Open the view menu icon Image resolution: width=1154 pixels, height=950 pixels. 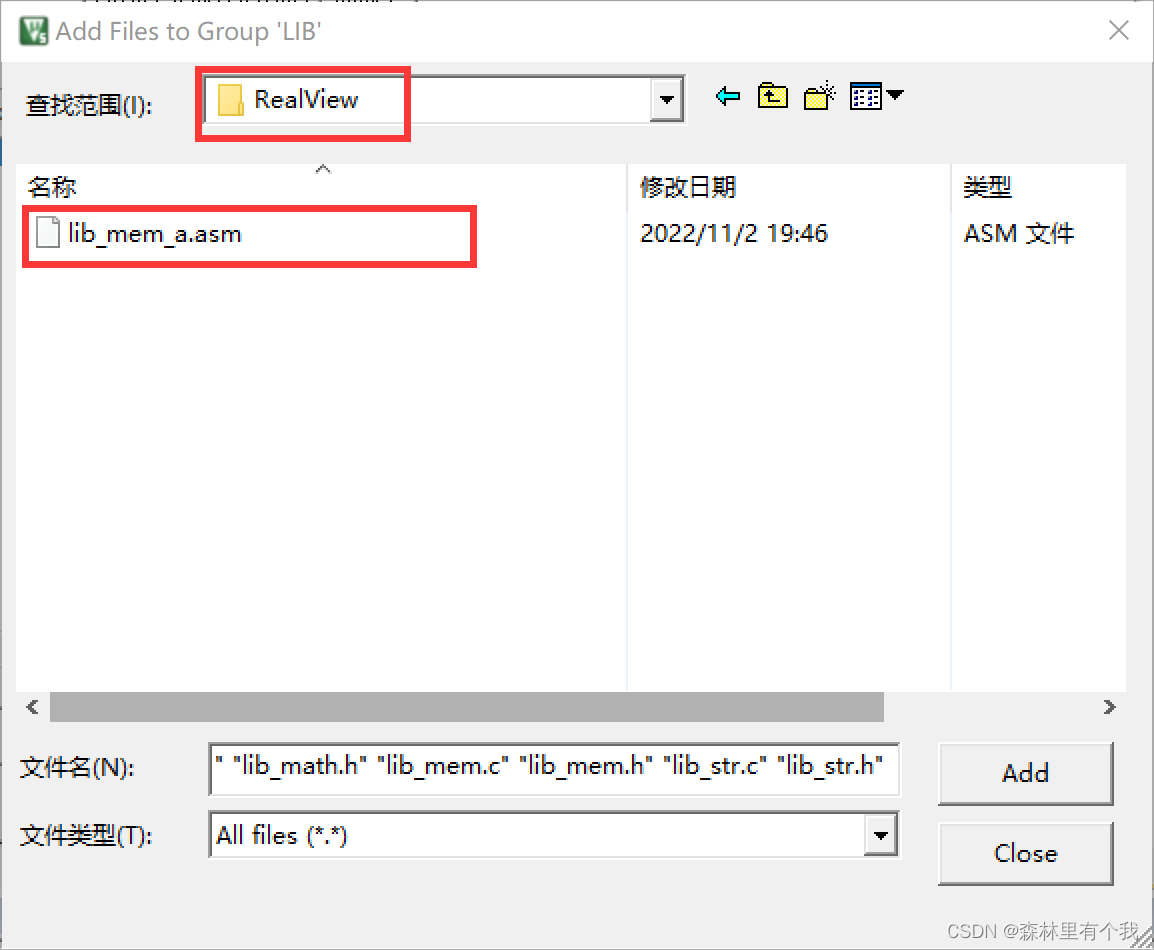866,96
